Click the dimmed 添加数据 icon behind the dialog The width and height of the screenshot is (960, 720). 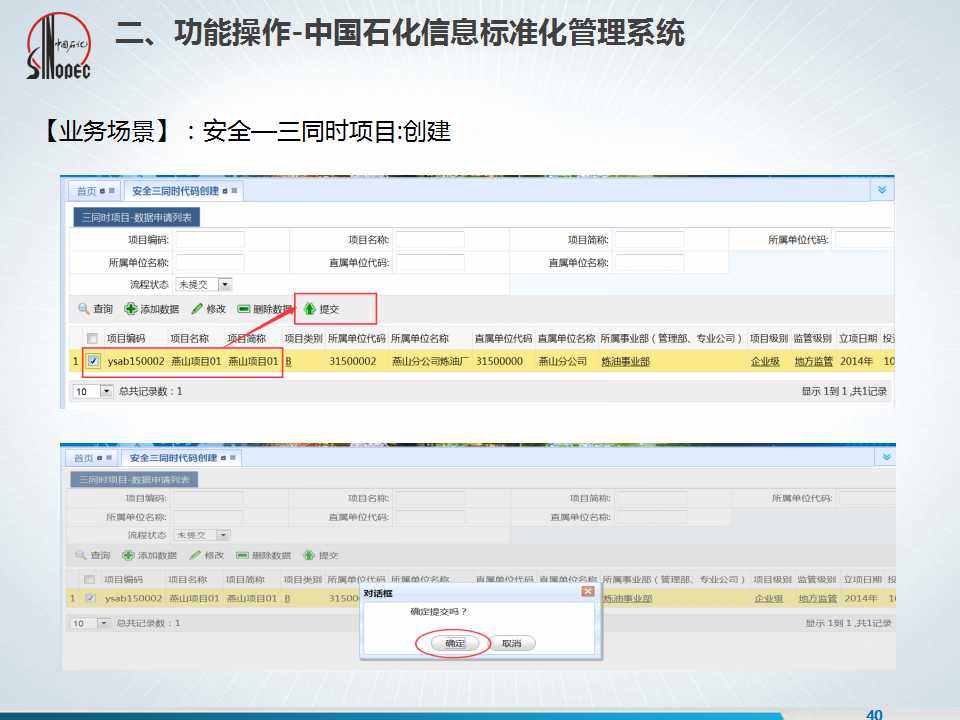point(128,555)
